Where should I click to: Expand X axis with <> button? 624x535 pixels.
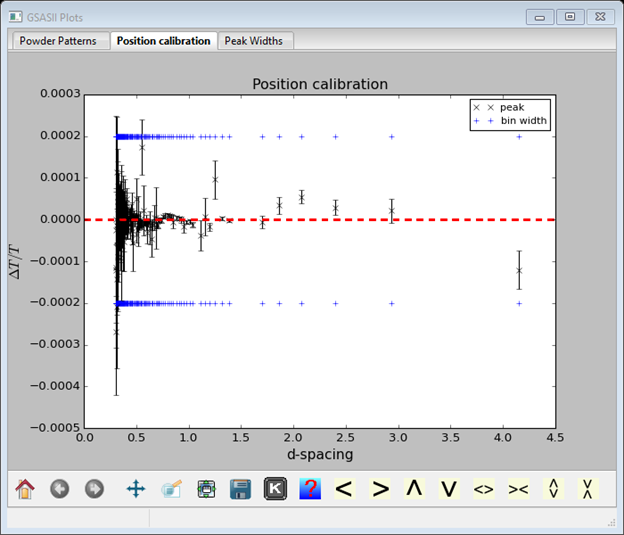[483, 489]
